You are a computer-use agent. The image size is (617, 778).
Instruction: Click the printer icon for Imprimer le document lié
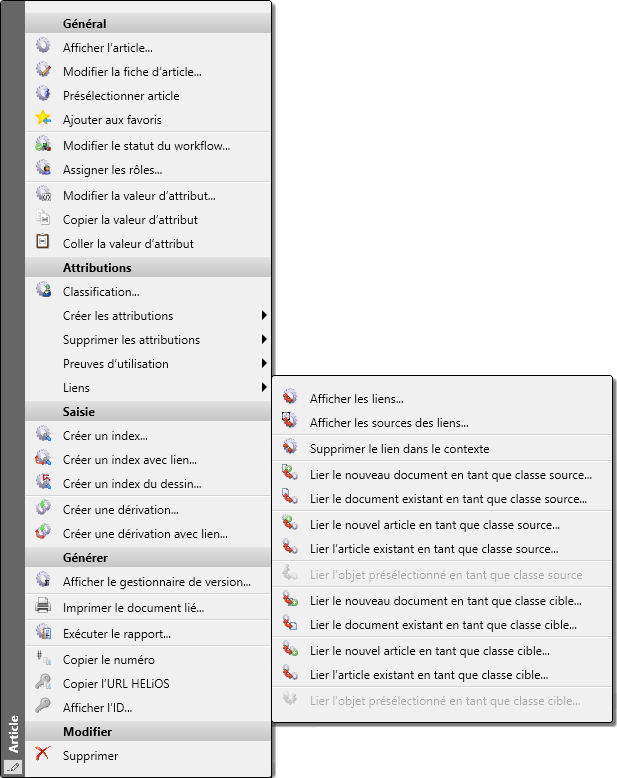tap(43, 605)
